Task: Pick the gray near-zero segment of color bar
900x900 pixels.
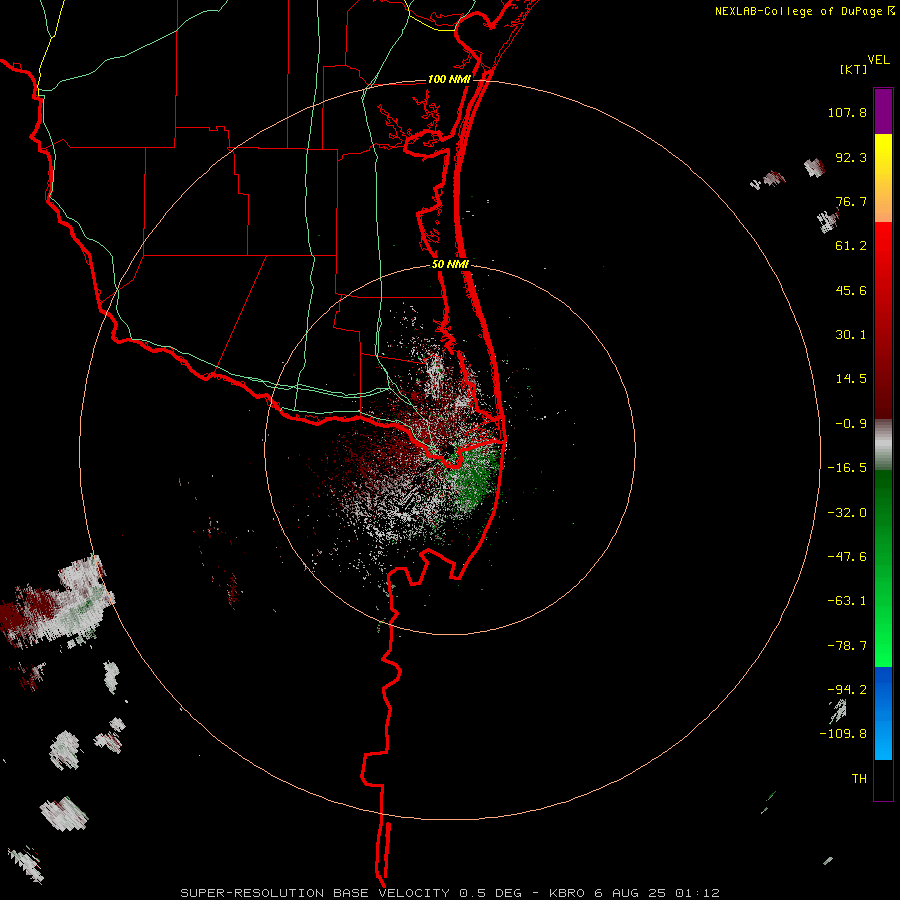Action: [883, 445]
